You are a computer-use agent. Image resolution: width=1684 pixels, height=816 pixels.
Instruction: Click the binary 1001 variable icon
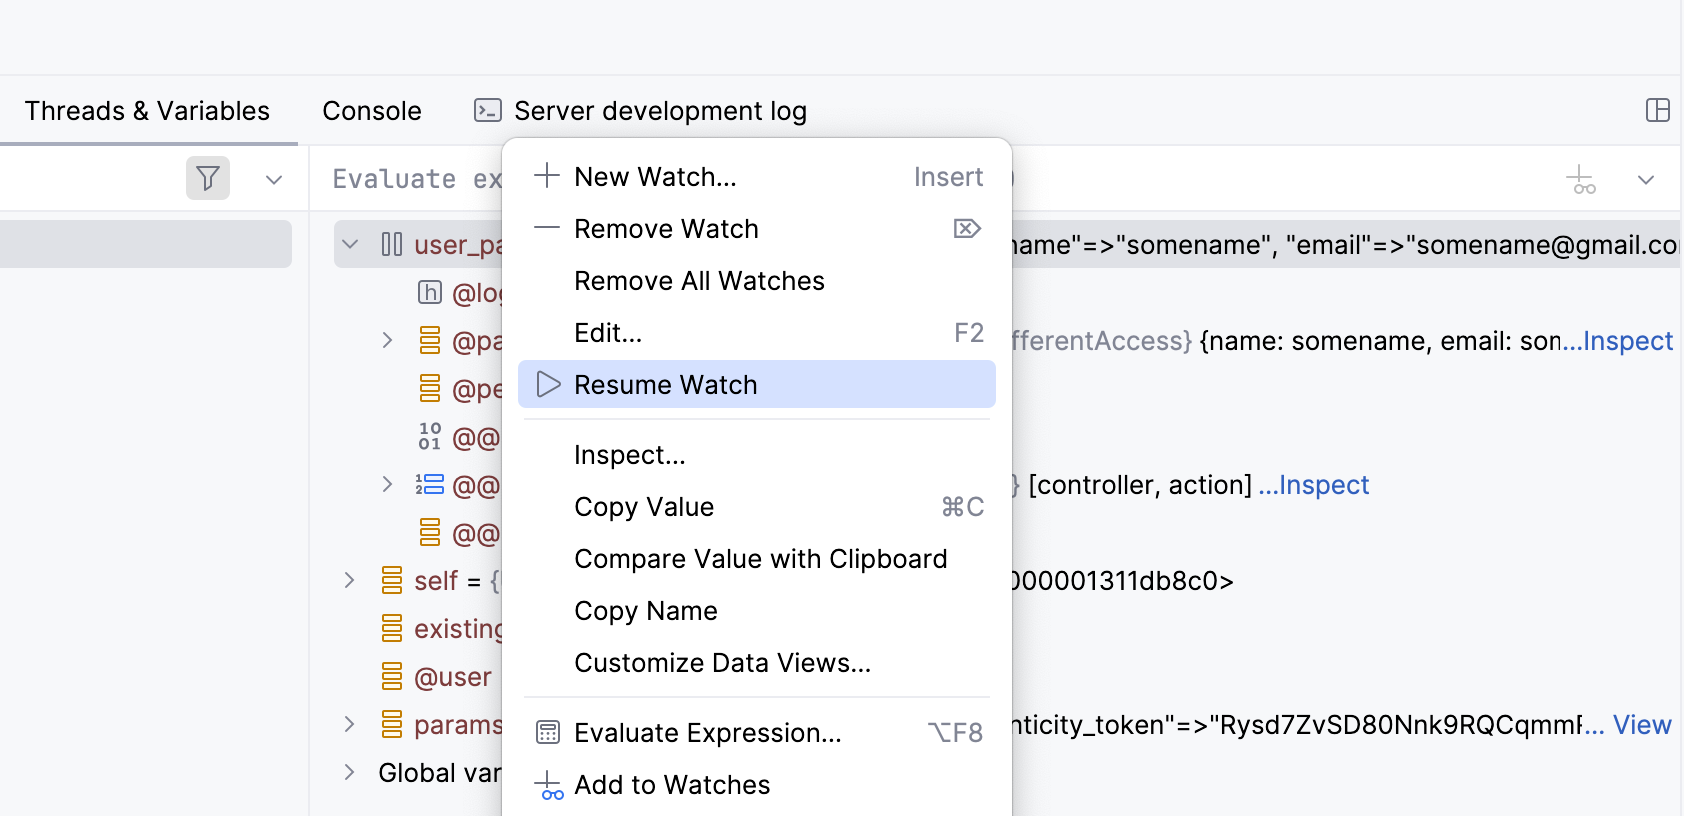430,436
